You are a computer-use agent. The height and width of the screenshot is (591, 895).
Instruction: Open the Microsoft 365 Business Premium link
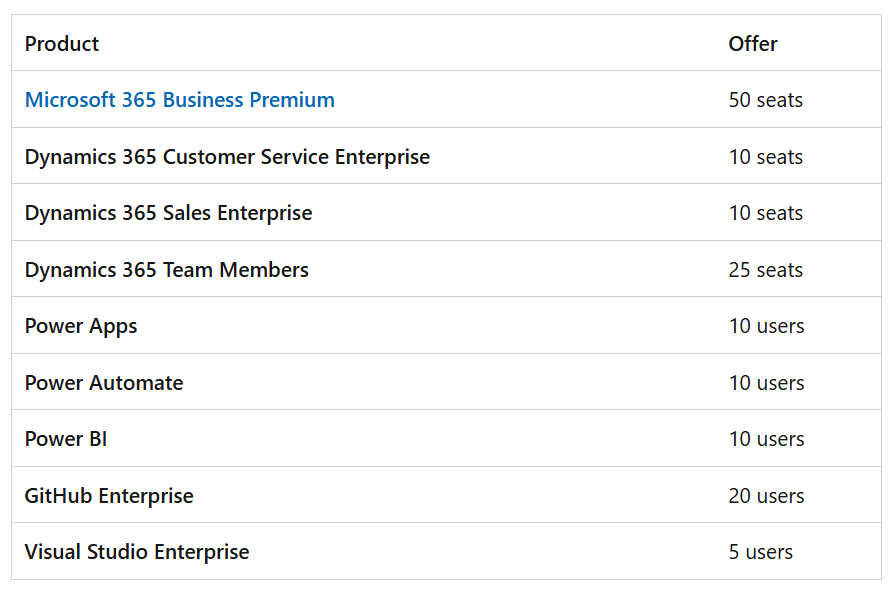click(180, 100)
